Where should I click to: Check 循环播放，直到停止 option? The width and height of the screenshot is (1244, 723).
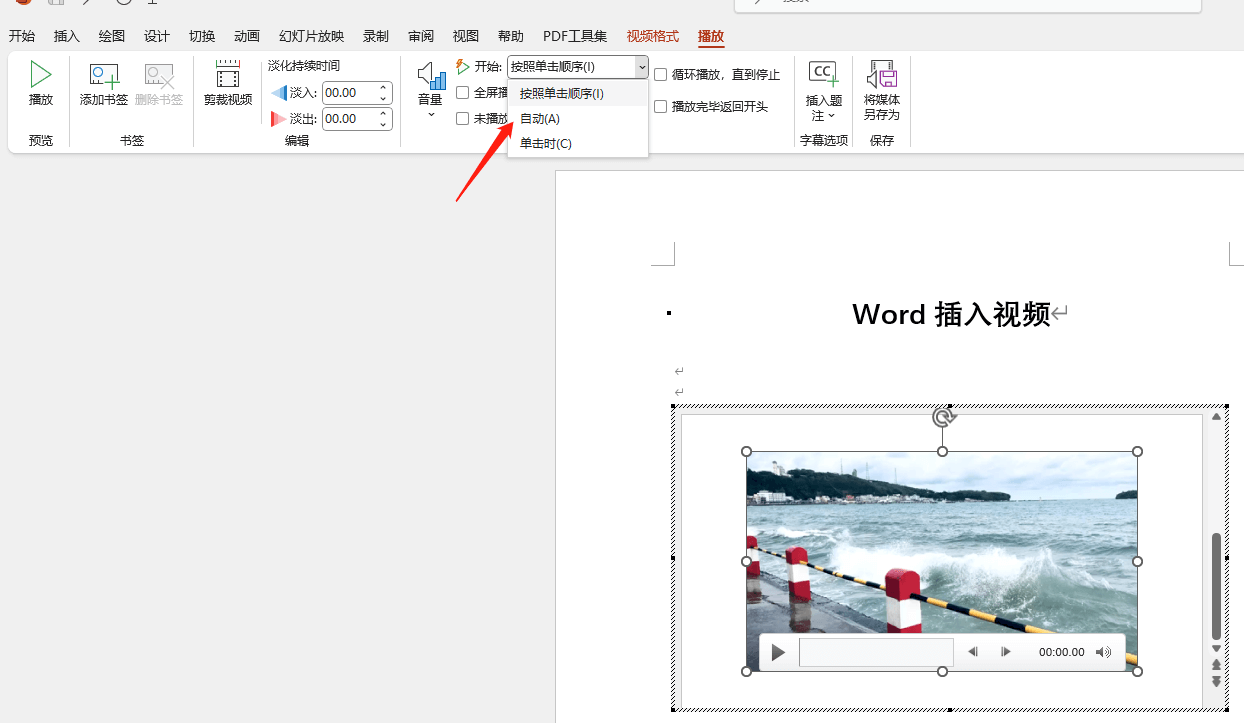point(661,74)
